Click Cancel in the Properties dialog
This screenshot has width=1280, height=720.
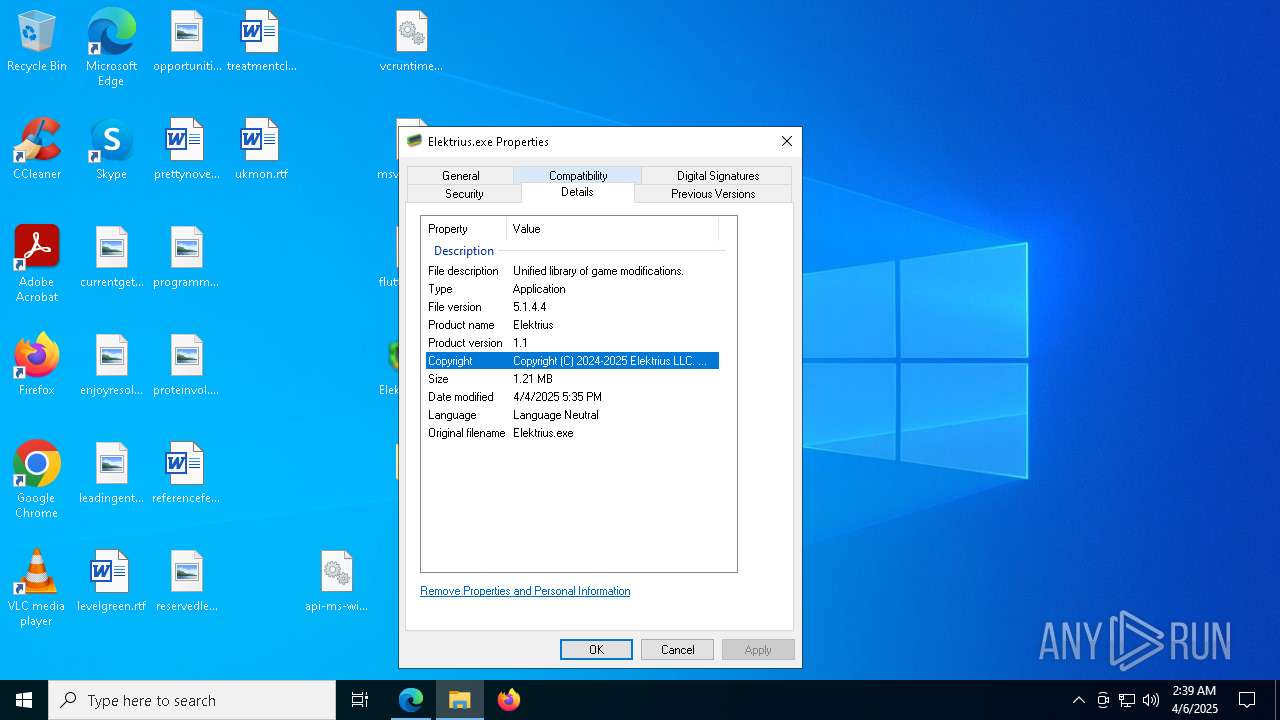pos(677,650)
